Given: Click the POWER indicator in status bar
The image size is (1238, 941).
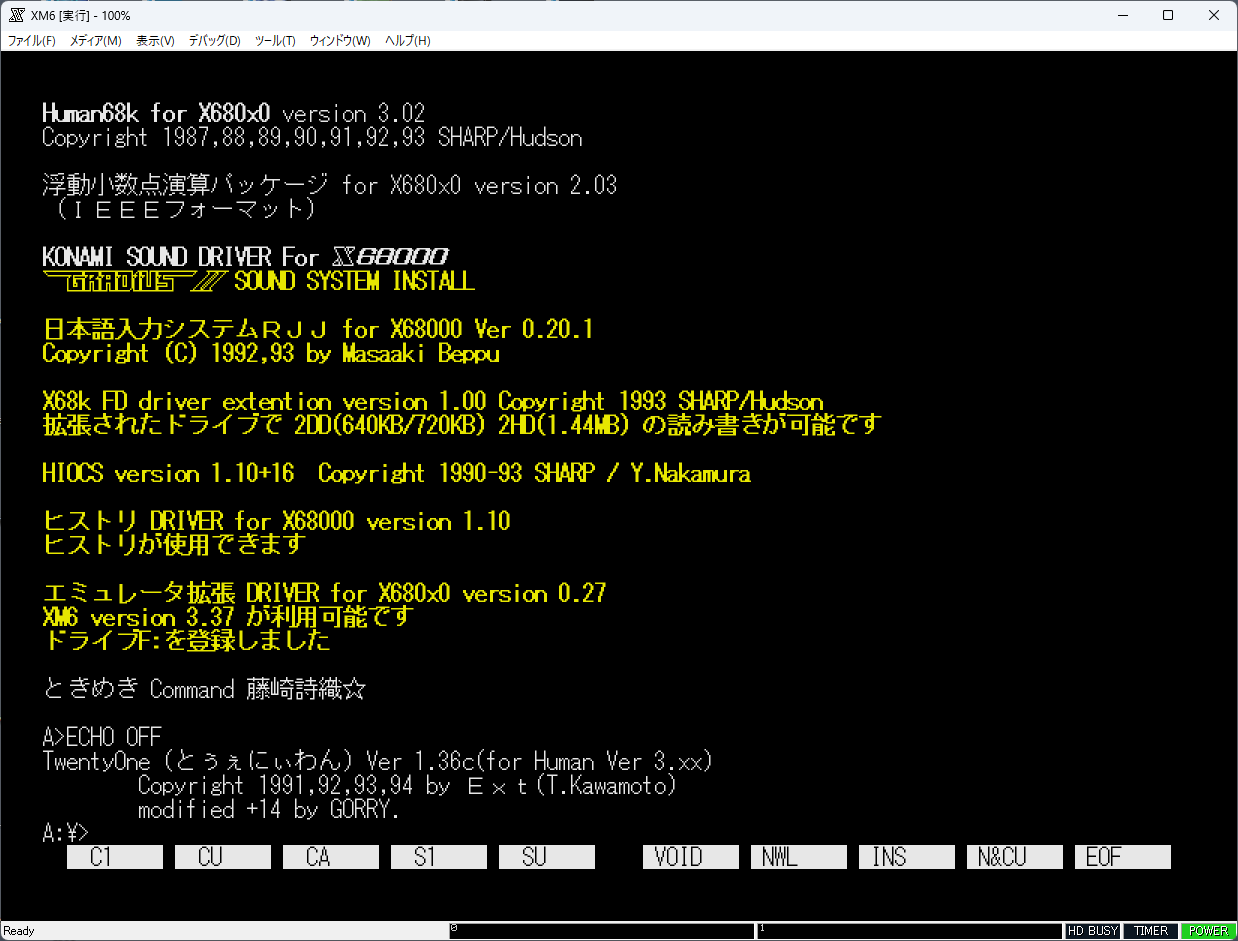Looking at the screenshot, I should click(x=1207, y=931).
